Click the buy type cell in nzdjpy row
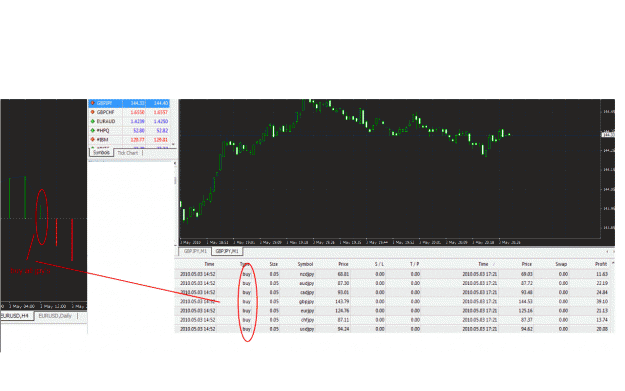This screenshot has width=625, height=391. tap(247, 274)
